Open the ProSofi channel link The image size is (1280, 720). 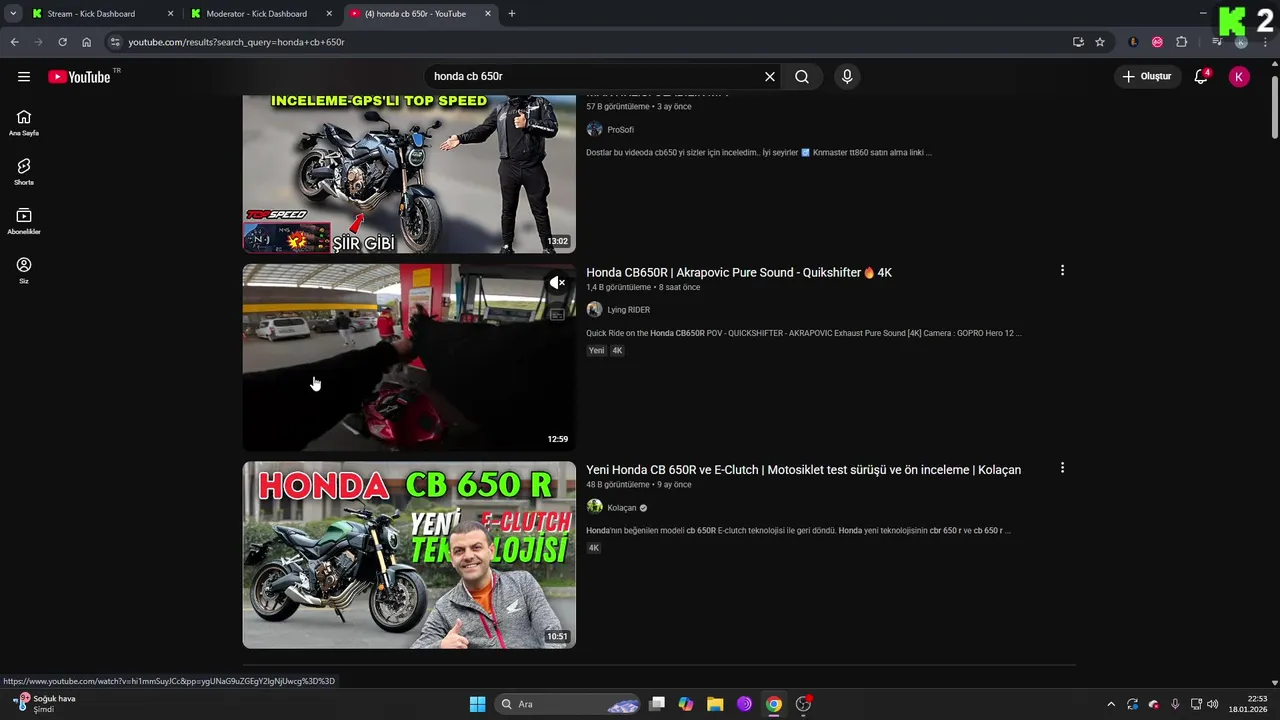[620, 130]
